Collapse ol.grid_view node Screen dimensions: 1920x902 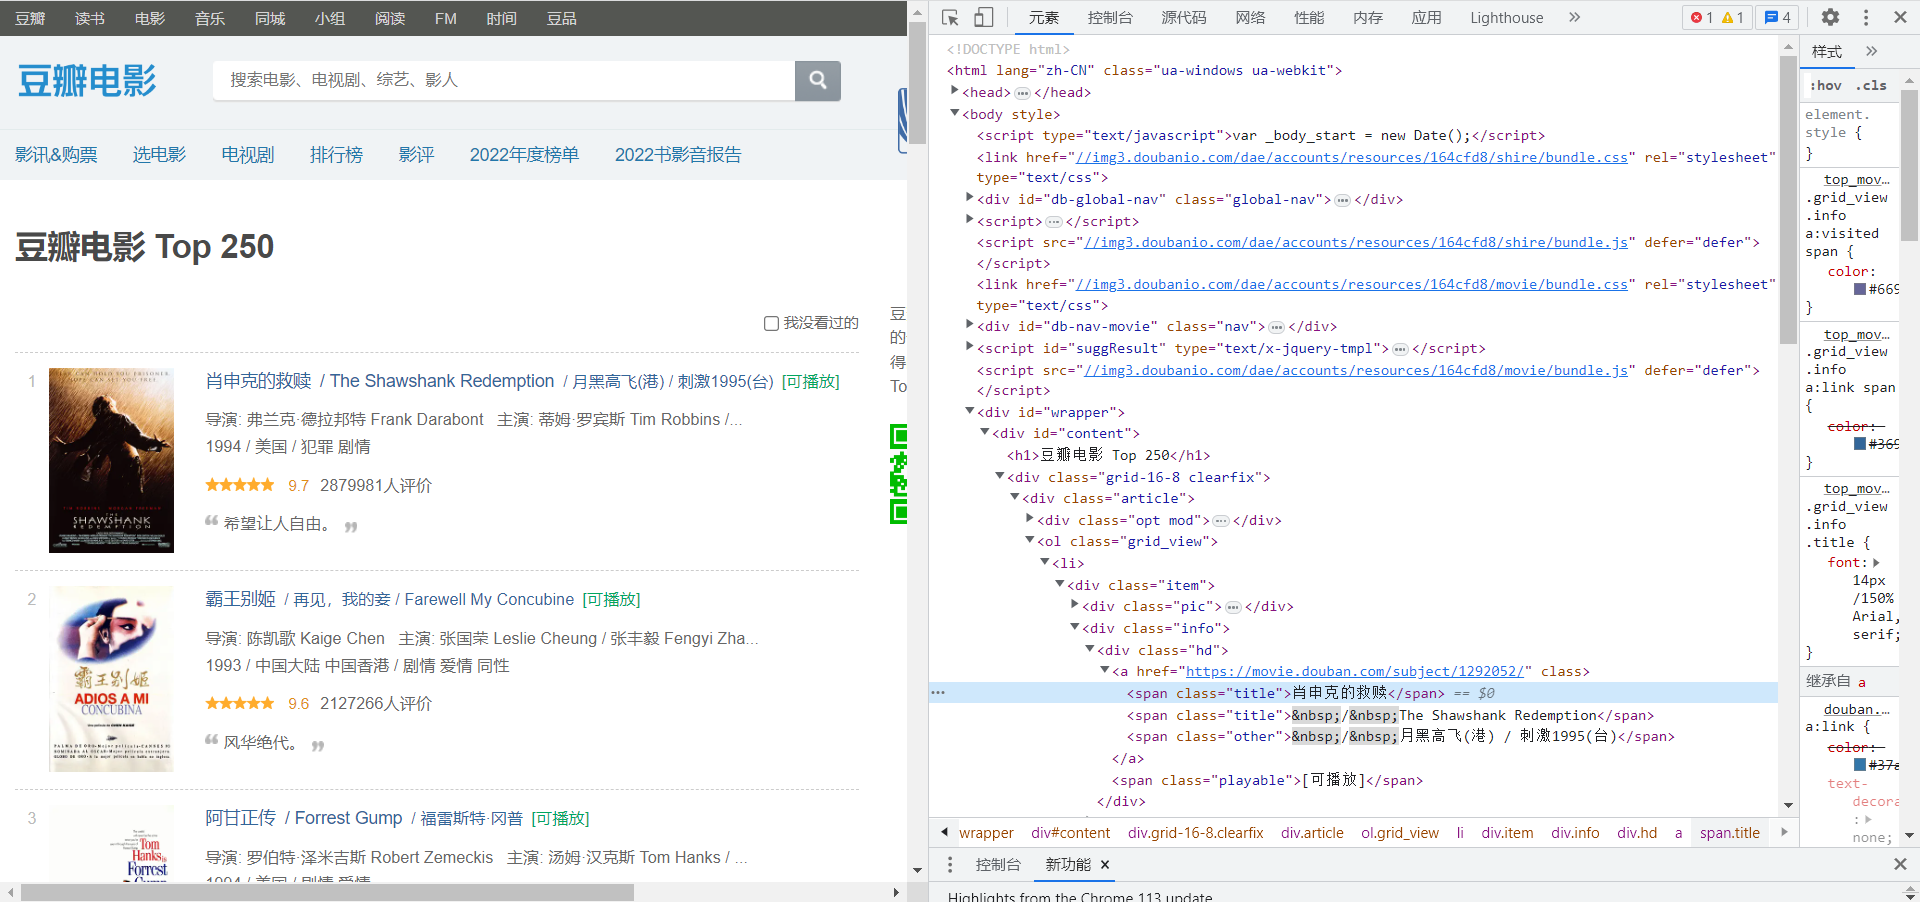point(1029,540)
